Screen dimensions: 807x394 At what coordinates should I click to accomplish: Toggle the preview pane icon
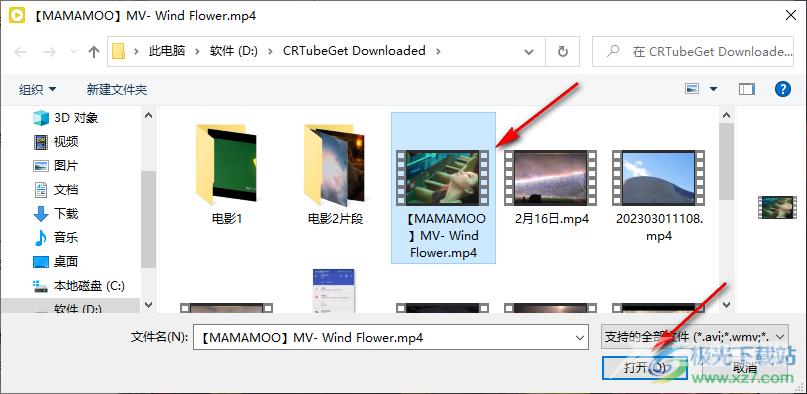[746, 89]
